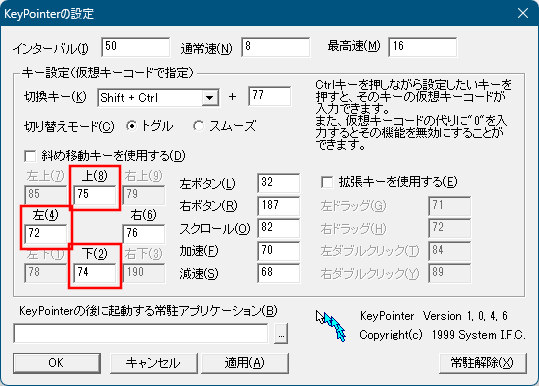
Task: Click the キャンセル button
Action: point(154,363)
